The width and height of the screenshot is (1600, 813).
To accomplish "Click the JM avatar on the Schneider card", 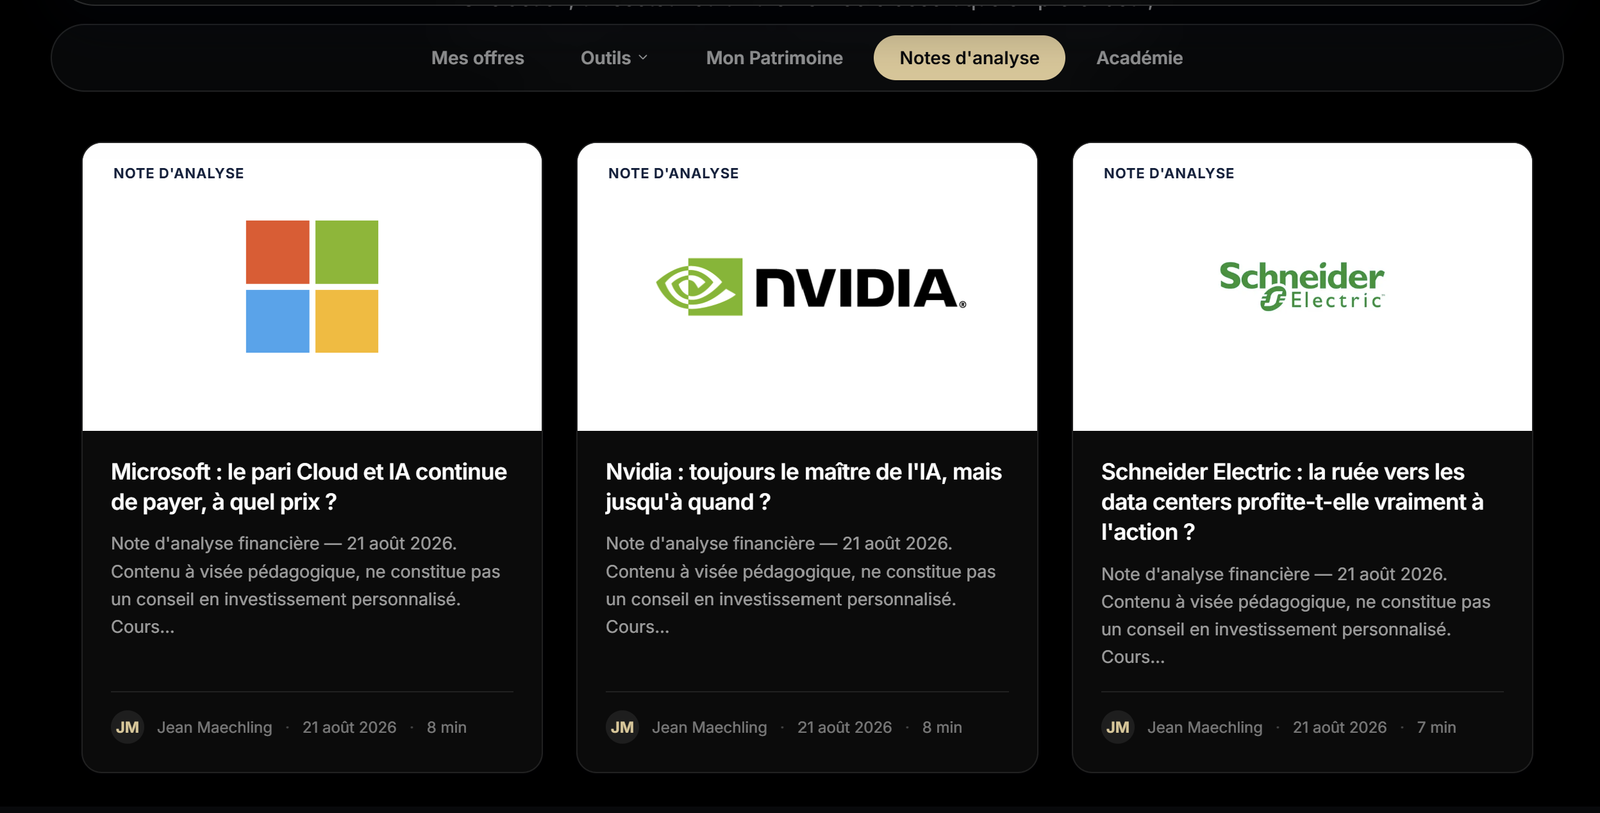I will click(1117, 727).
